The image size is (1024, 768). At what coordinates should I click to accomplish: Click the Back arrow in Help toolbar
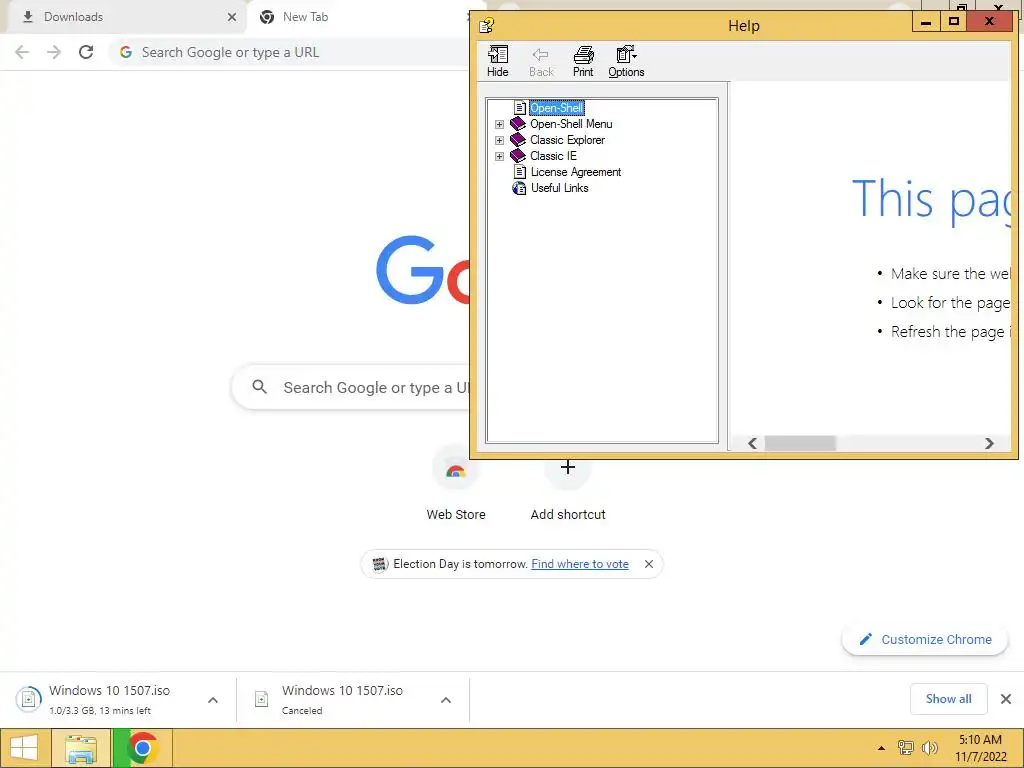[541, 61]
